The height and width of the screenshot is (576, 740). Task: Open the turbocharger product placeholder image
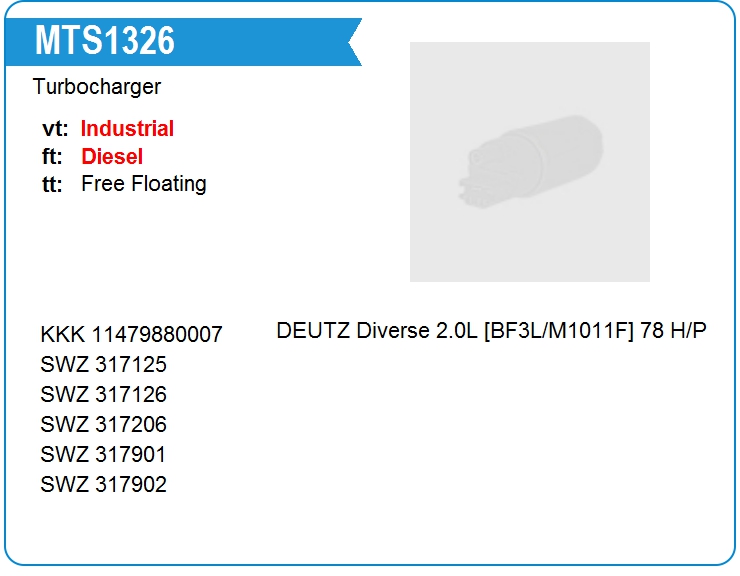[x=530, y=162]
